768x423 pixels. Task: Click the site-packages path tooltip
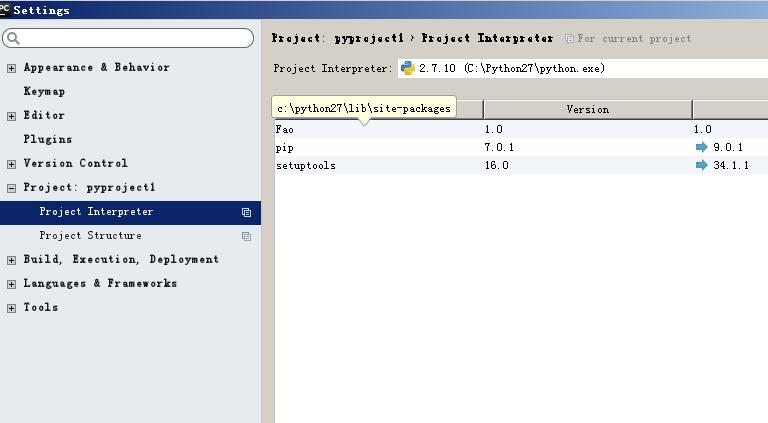click(364, 108)
